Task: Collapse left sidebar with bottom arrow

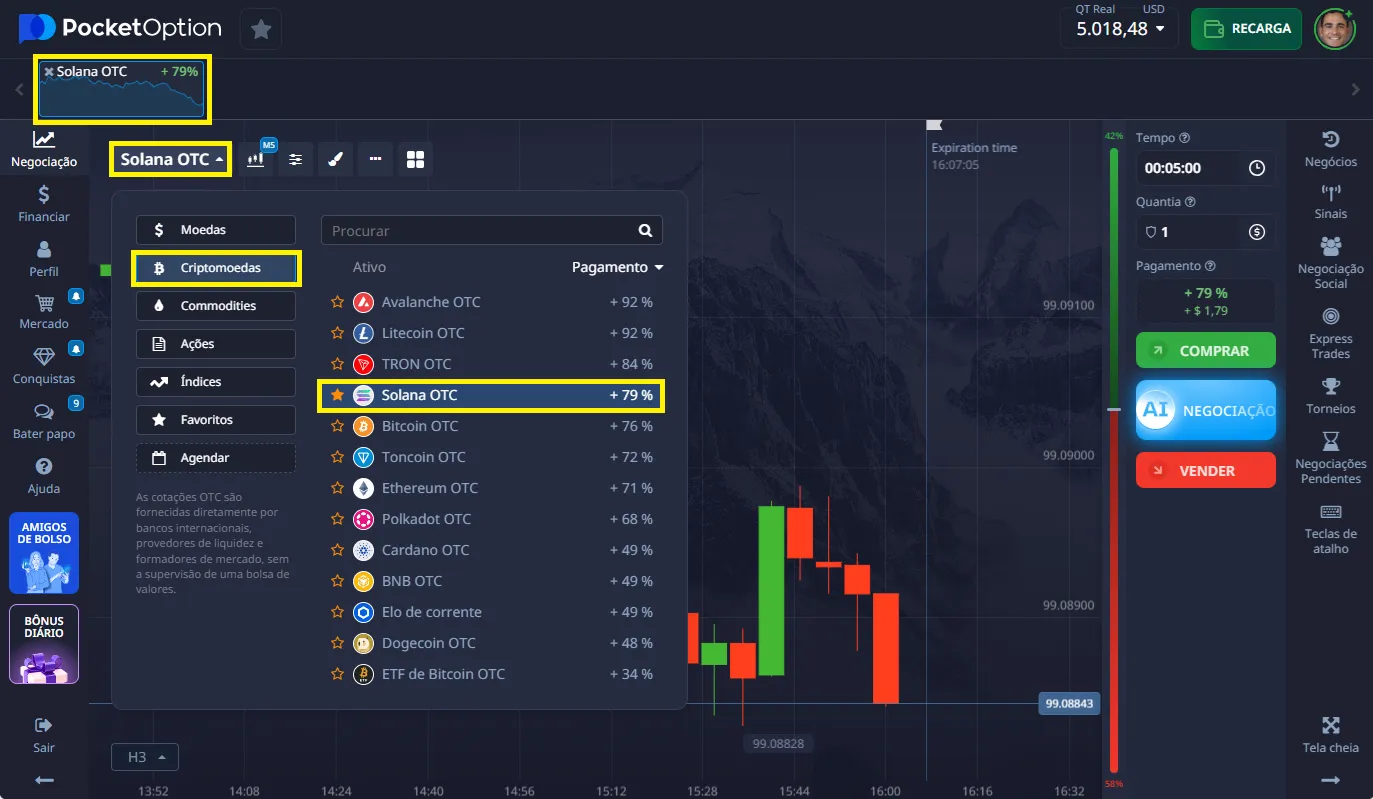Action: [44, 780]
